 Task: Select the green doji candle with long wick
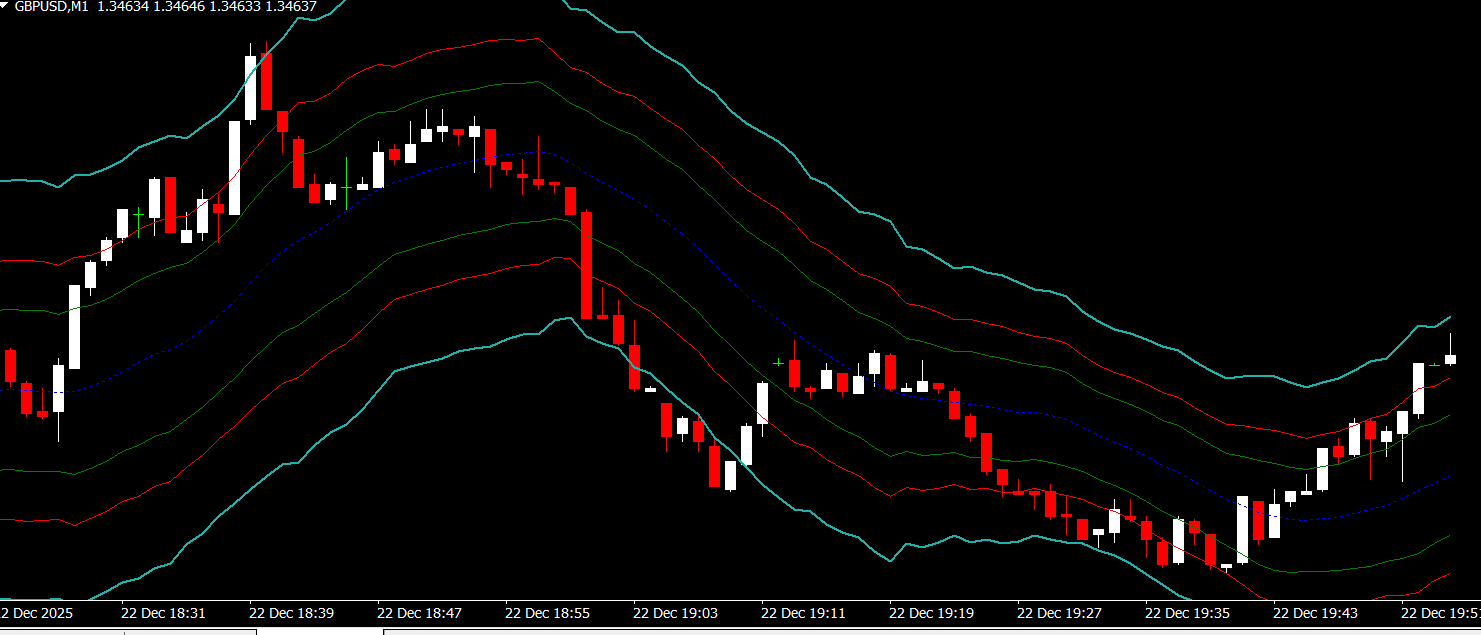[346, 187]
